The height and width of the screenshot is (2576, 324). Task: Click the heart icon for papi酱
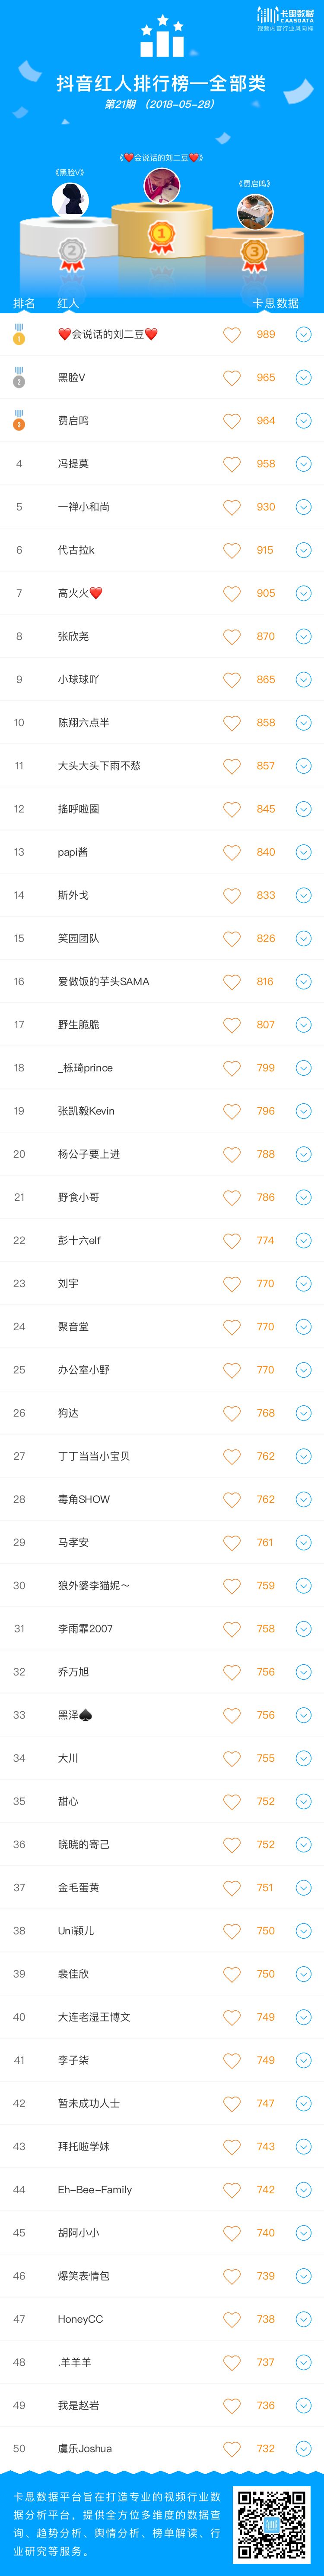click(232, 852)
